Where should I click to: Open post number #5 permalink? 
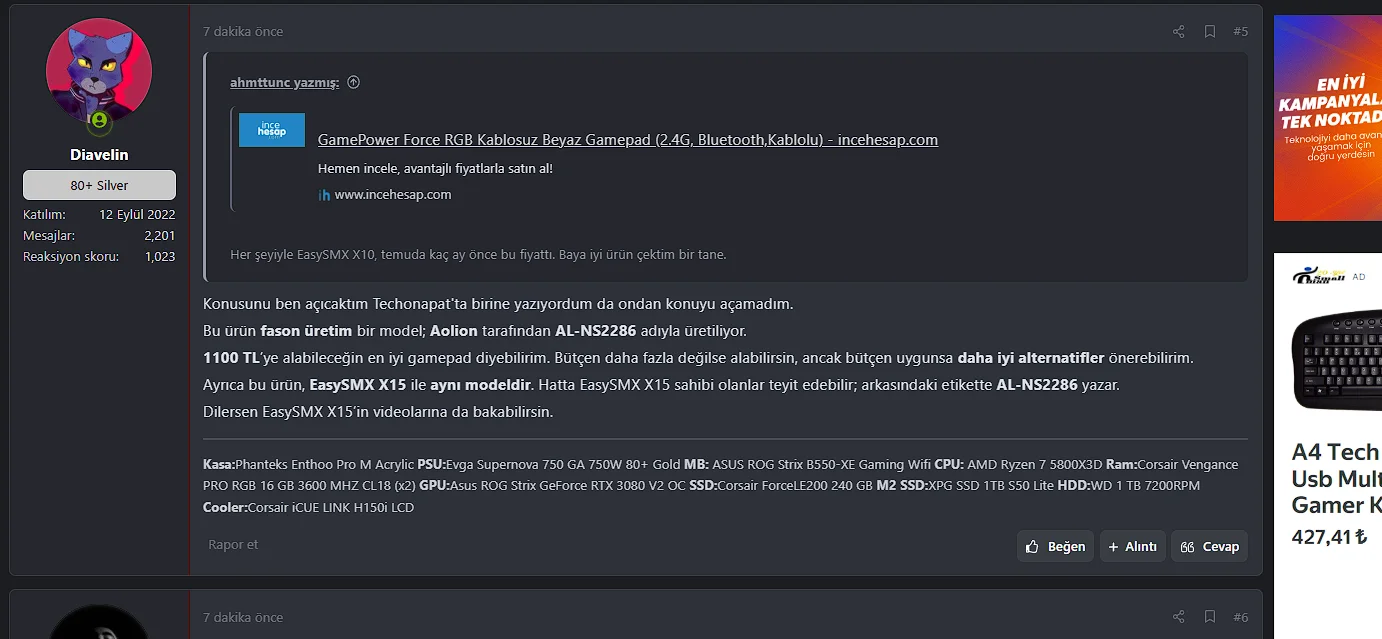[x=1240, y=32]
